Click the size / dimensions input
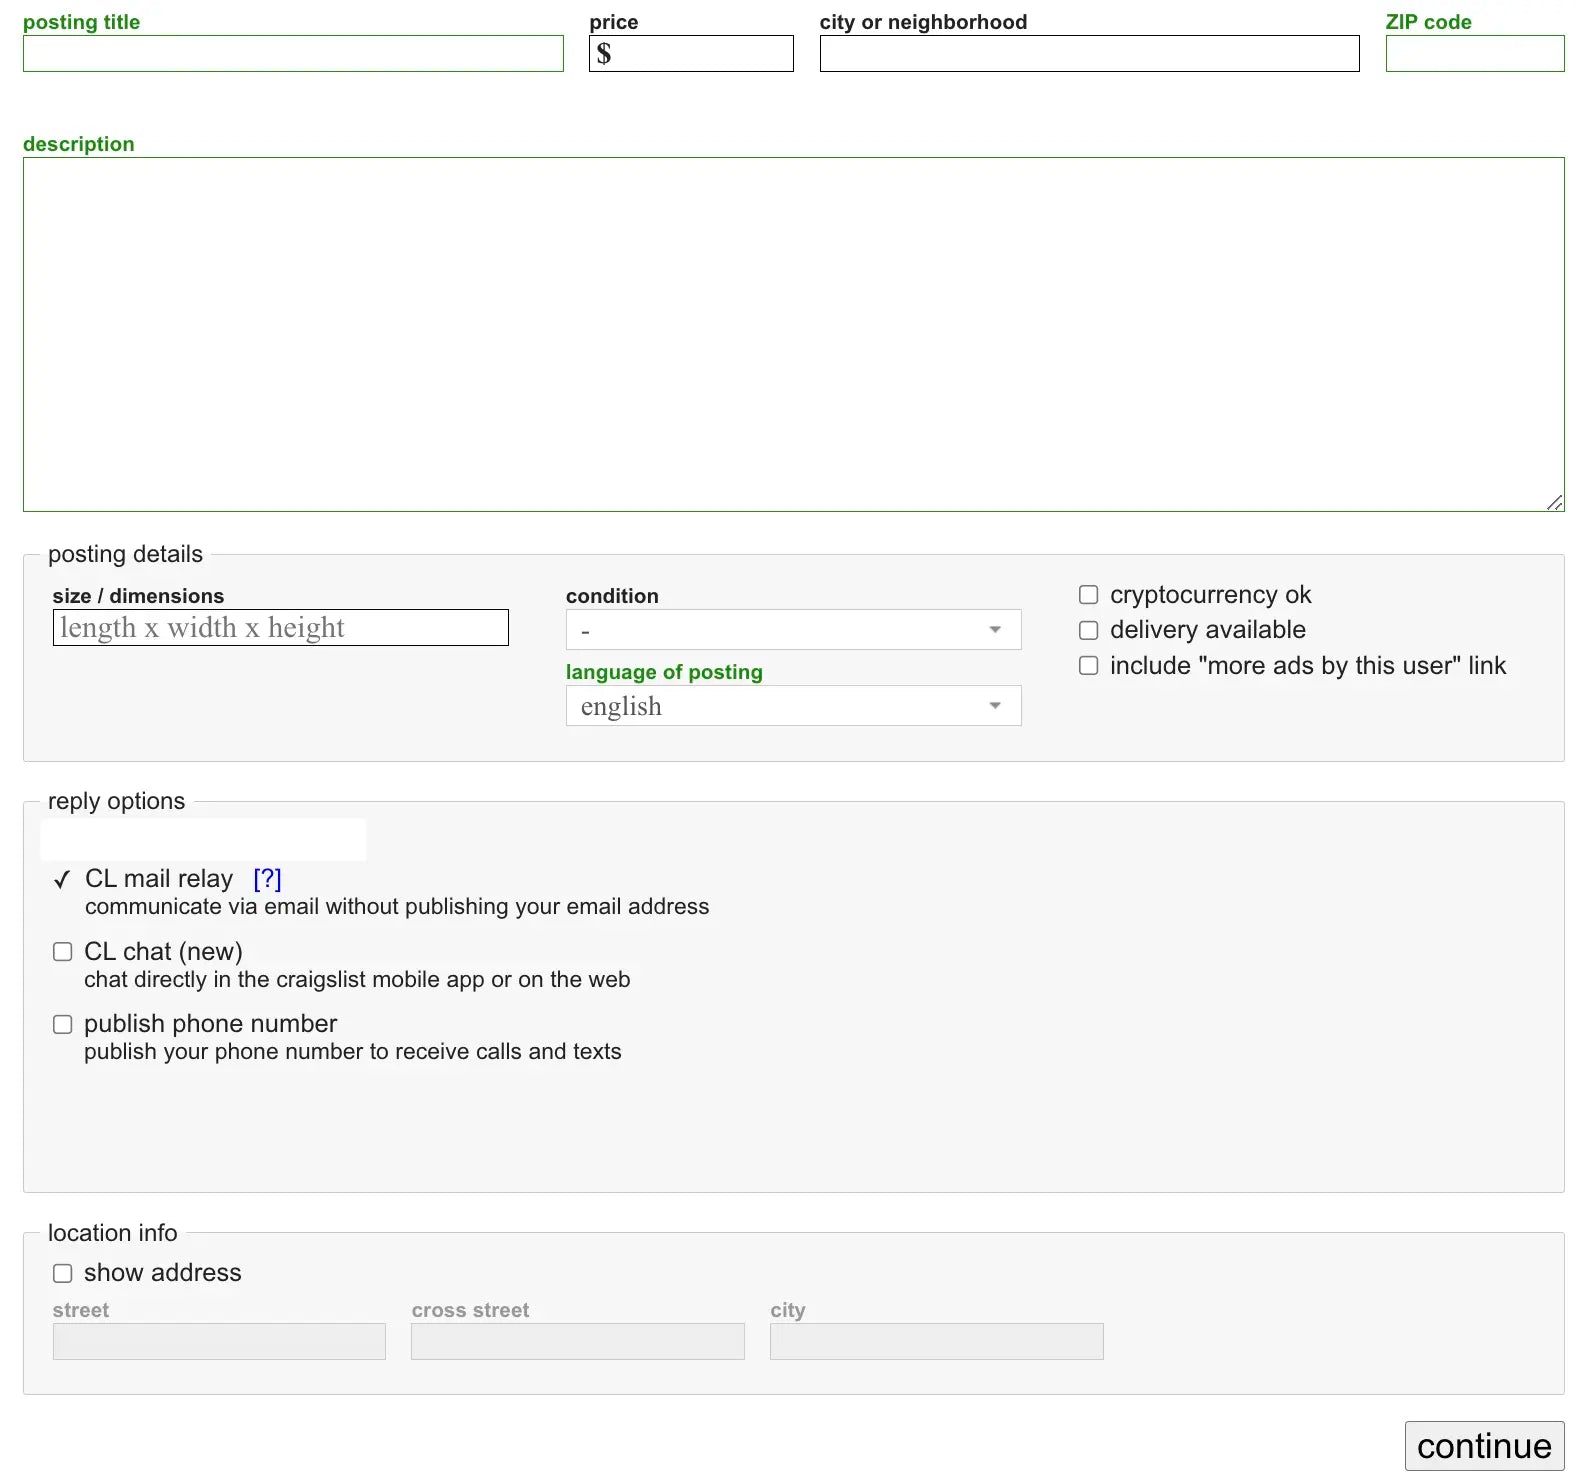1588x1482 pixels. pos(281,628)
